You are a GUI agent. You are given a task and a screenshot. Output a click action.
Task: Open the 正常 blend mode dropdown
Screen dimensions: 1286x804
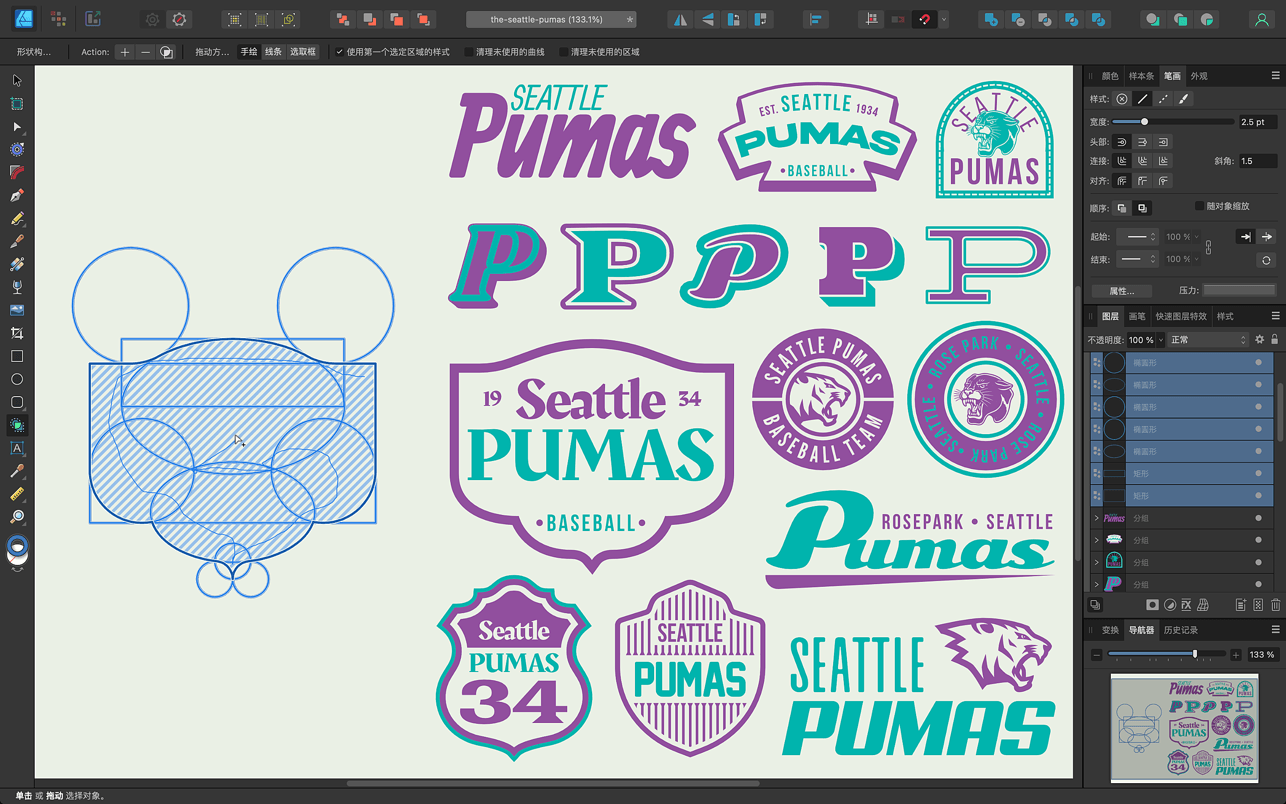coord(1207,340)
